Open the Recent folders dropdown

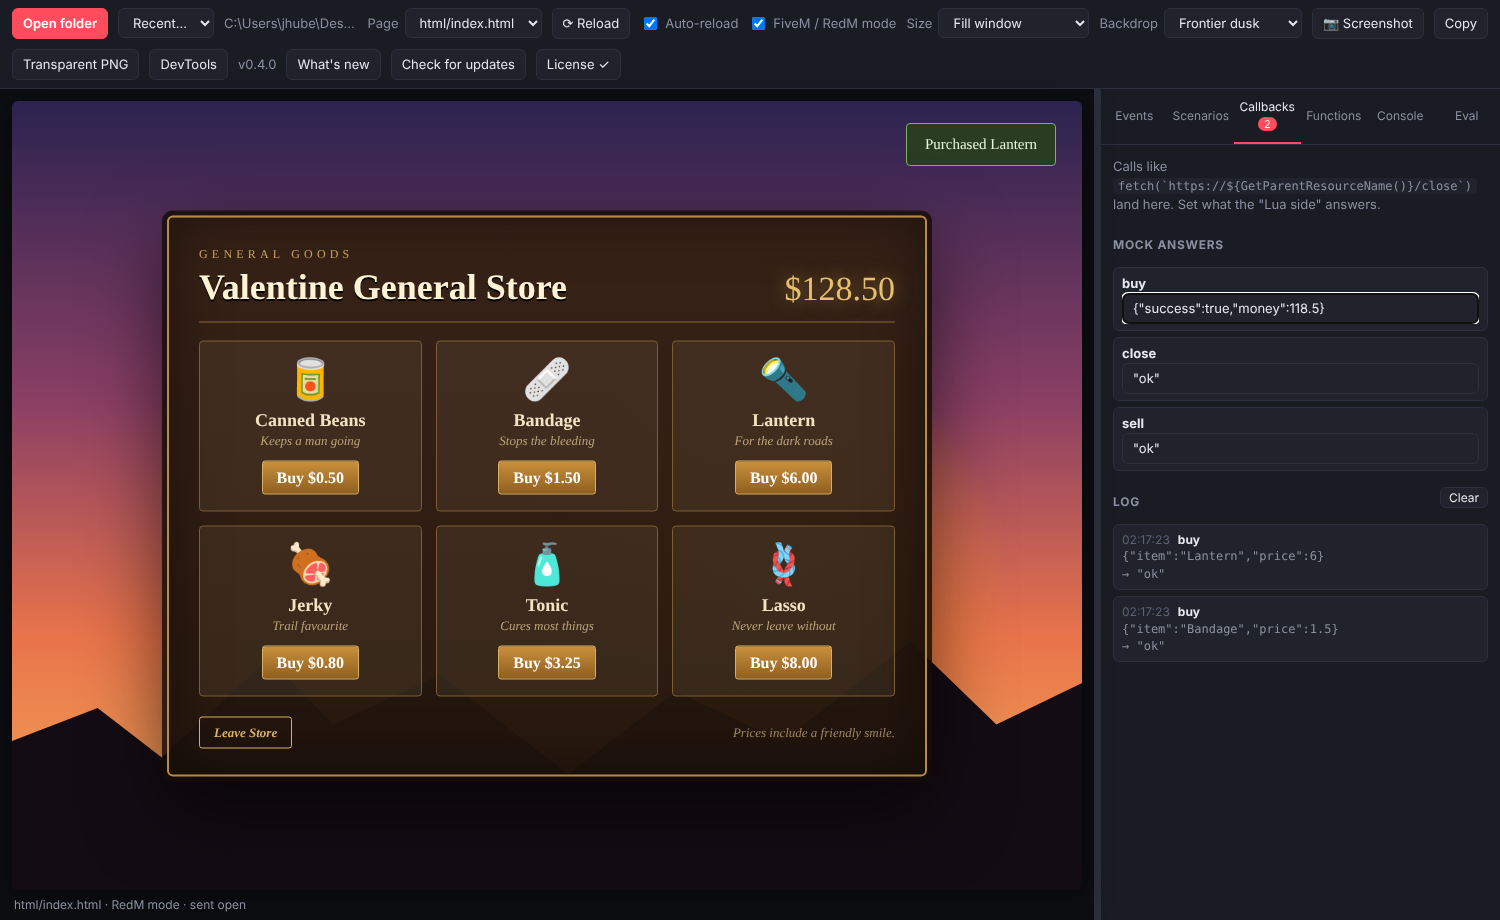[166, 23]
